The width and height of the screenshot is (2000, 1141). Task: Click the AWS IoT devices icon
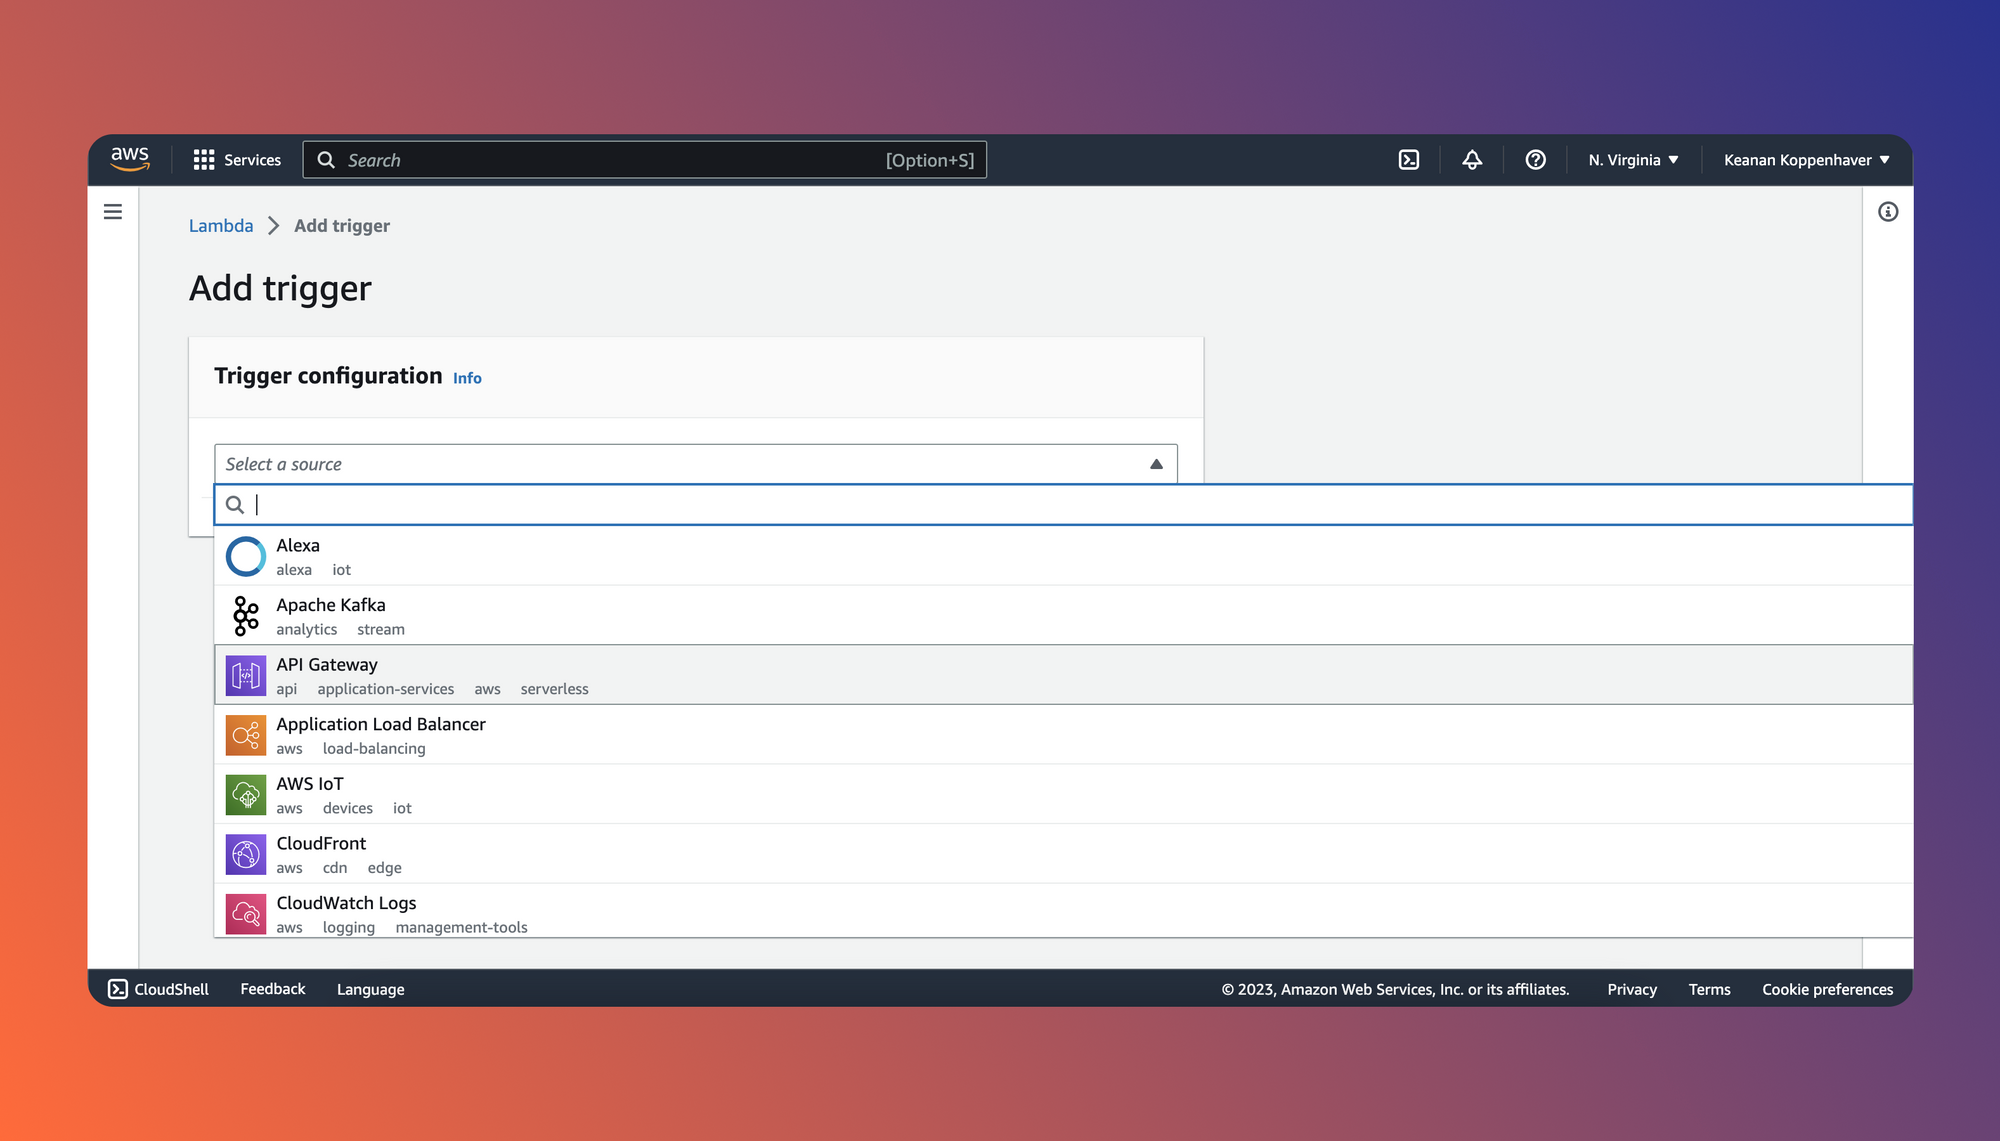click(x=245, y=794)
